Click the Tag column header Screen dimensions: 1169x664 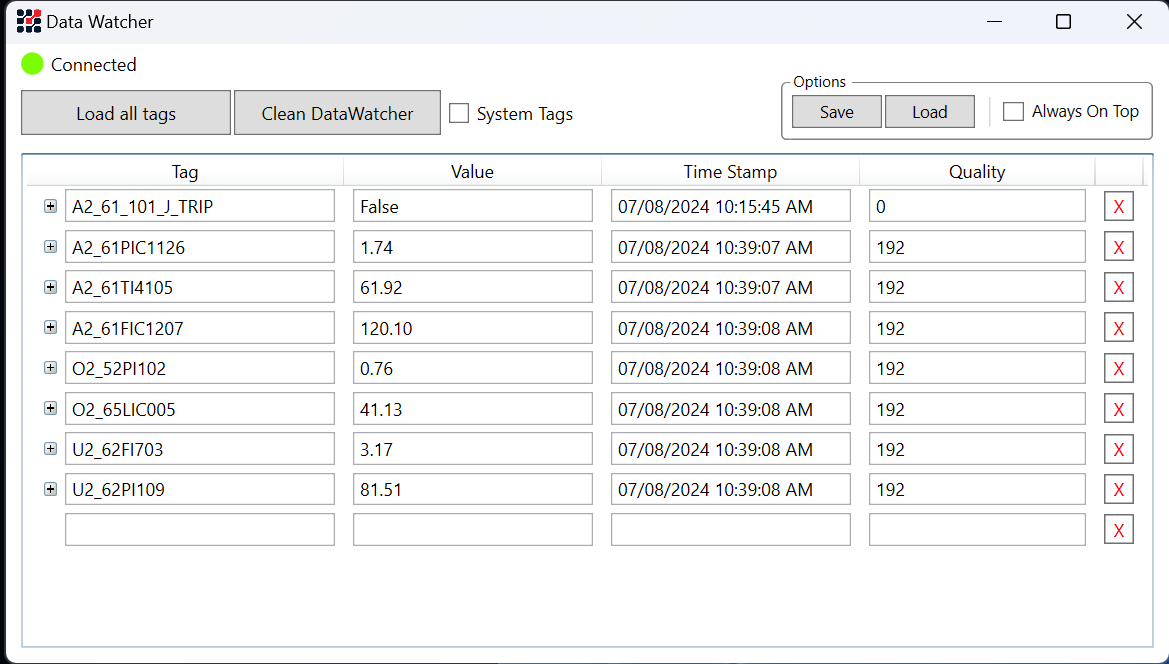click(185, 172)
